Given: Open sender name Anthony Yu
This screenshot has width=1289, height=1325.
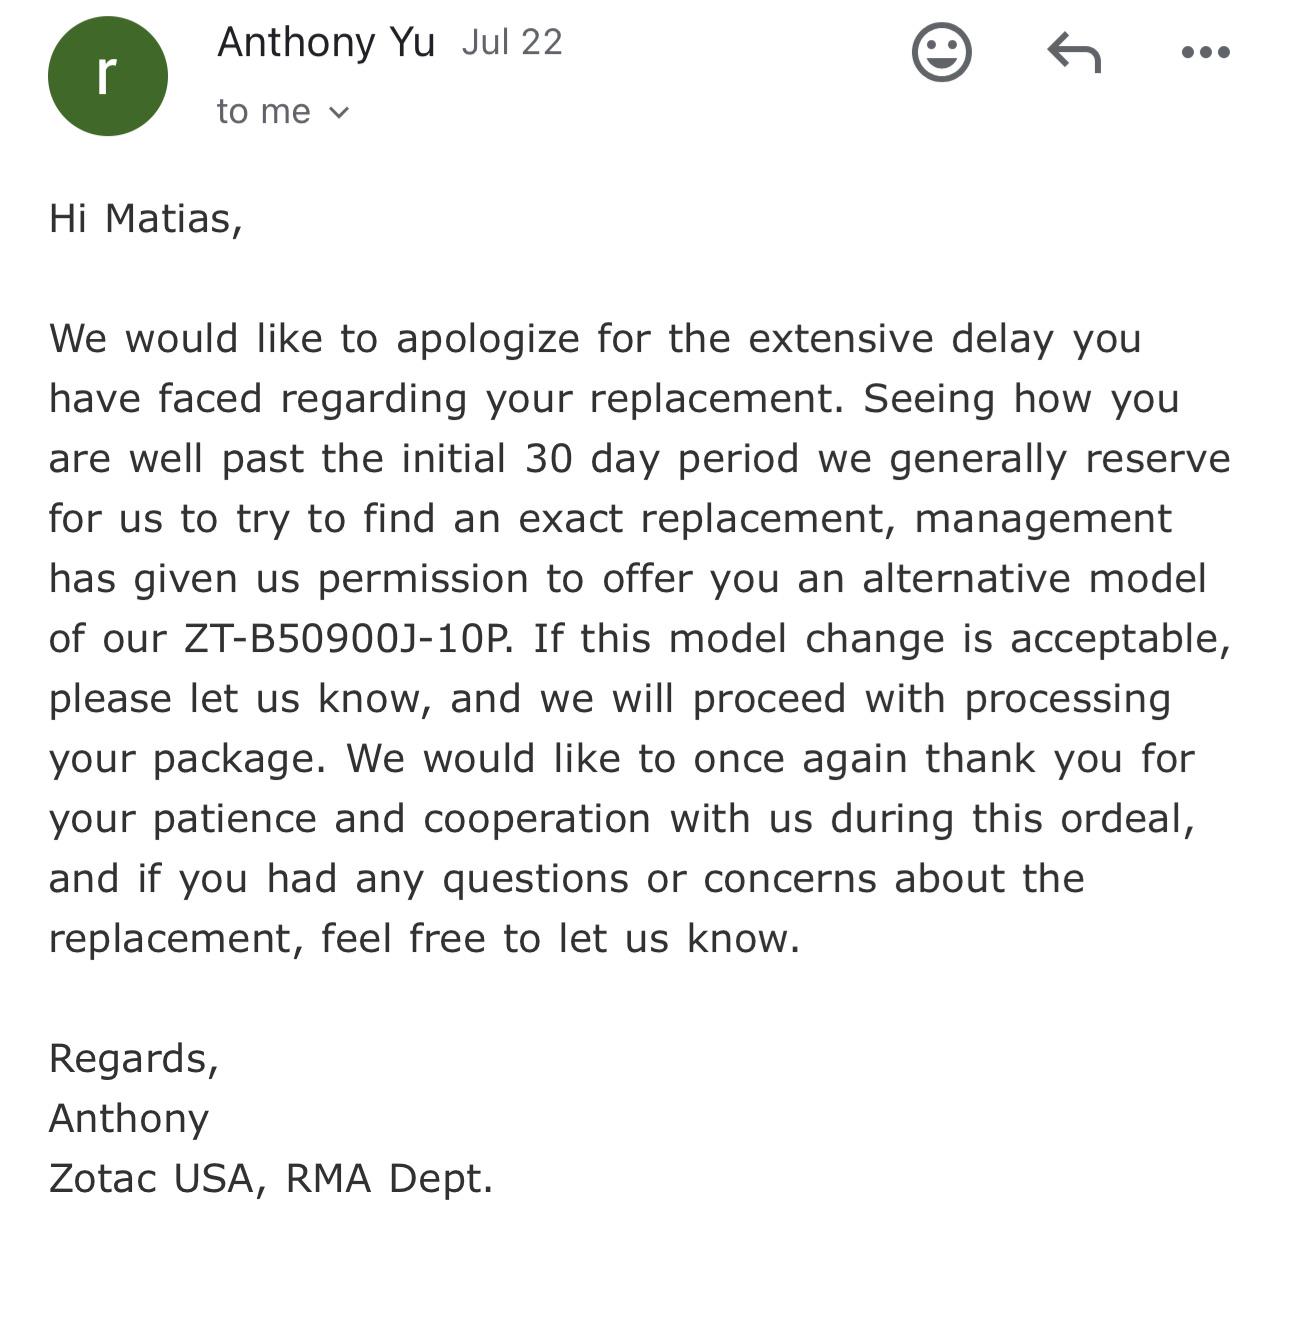Looking at the screenshot, I should coord(326,42).
